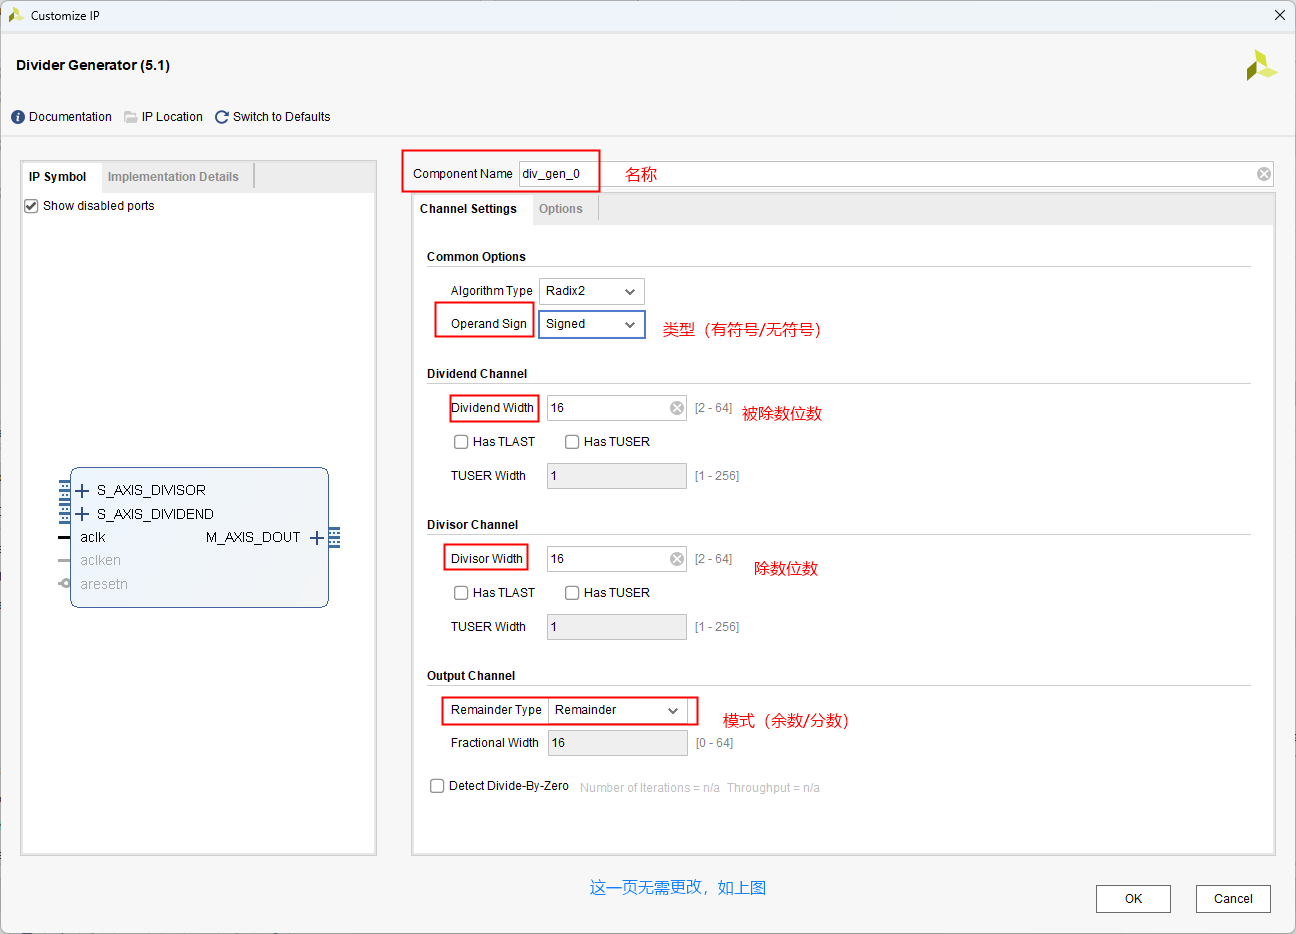Viewport: 1296px width, 934px height.
Task: Expand the S_AXIS_DIVISOR port plus icon
Action: point(82,490)
